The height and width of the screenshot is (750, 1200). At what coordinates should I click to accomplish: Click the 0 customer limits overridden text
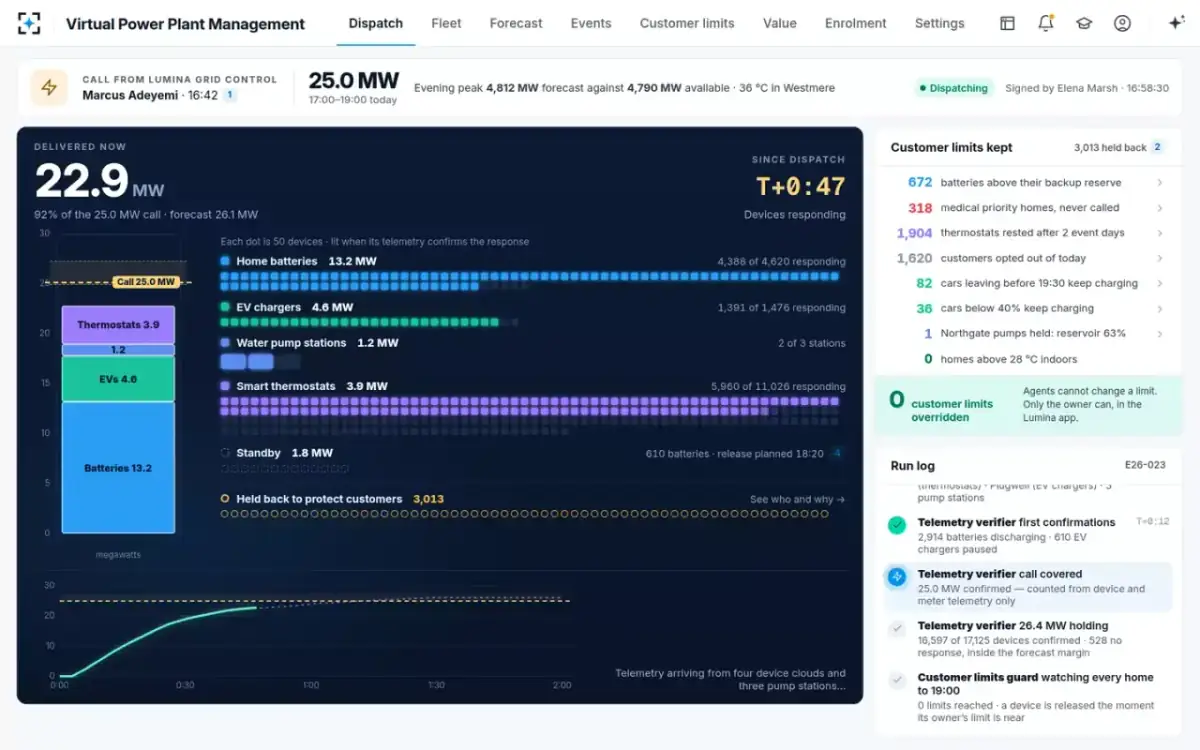941,405
